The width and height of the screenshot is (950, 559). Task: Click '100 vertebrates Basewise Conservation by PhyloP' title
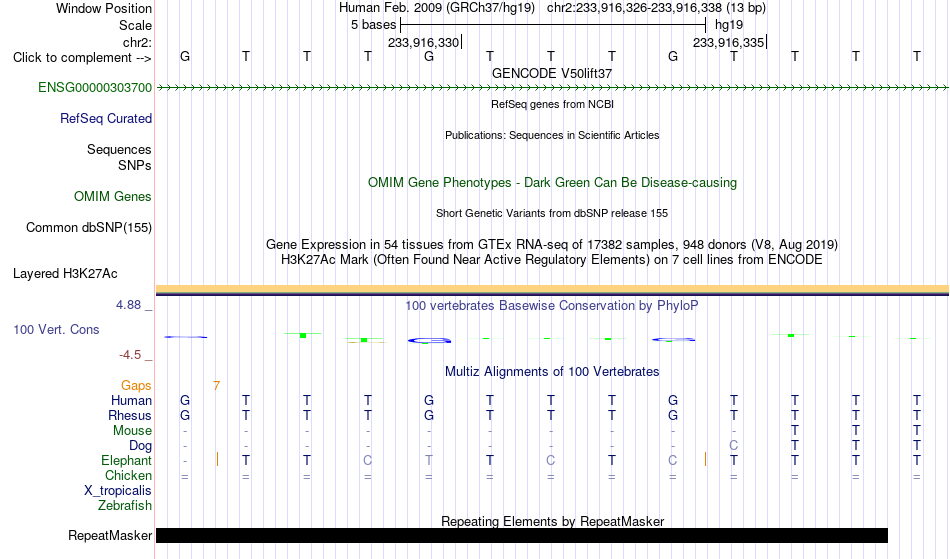click(552, 305)
